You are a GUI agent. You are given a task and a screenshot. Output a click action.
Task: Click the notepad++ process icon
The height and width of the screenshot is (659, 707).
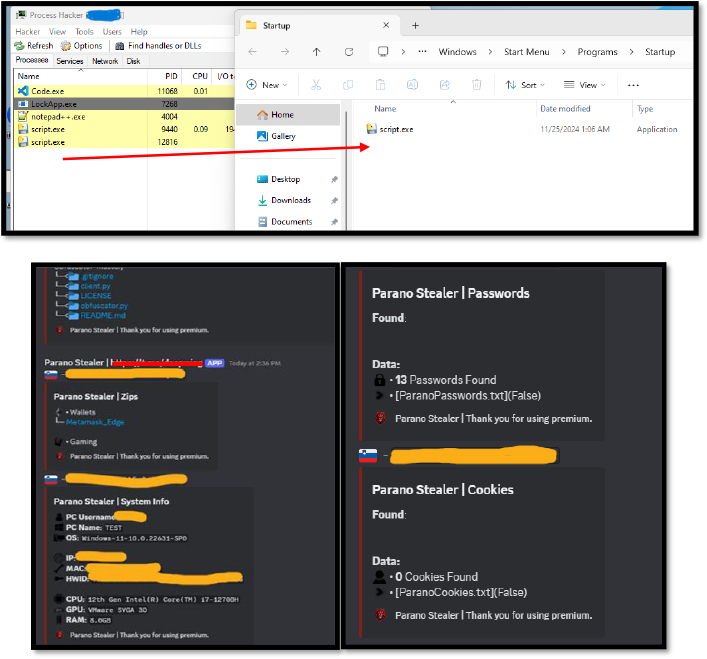(x=23, y=116)
